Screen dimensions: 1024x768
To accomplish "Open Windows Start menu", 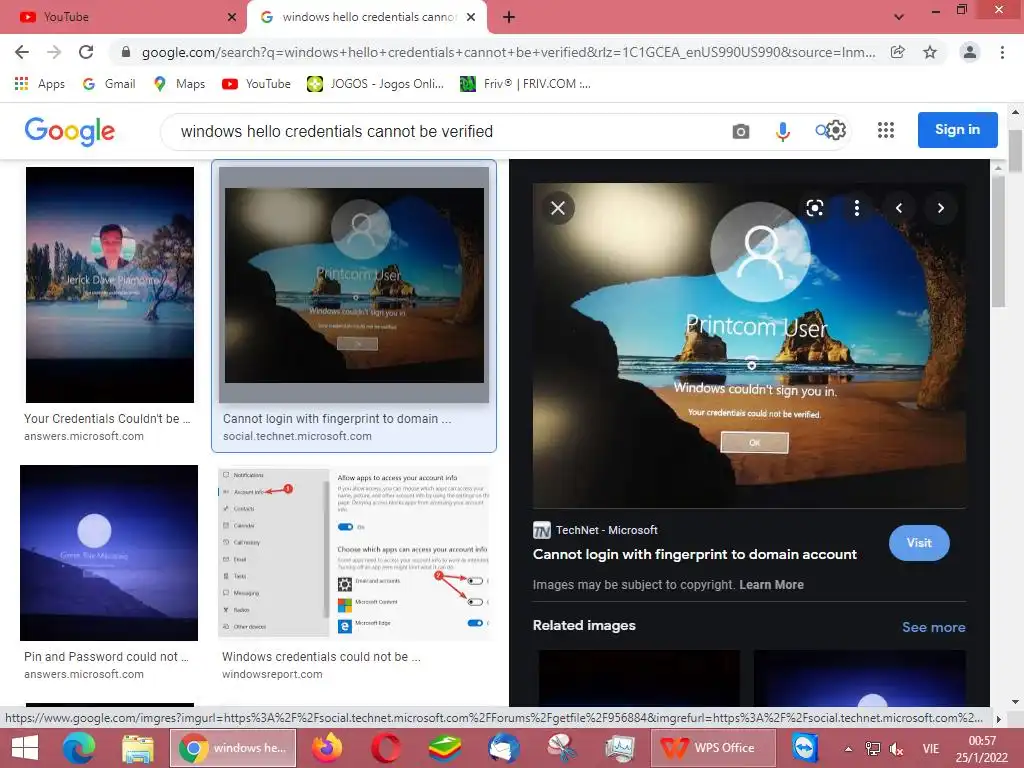I will [25, 748].
